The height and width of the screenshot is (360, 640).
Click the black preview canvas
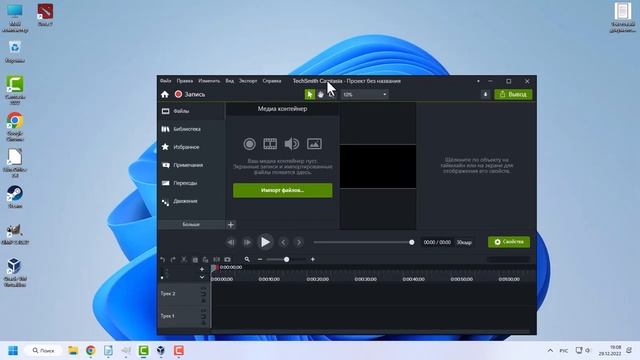[378, 166]
